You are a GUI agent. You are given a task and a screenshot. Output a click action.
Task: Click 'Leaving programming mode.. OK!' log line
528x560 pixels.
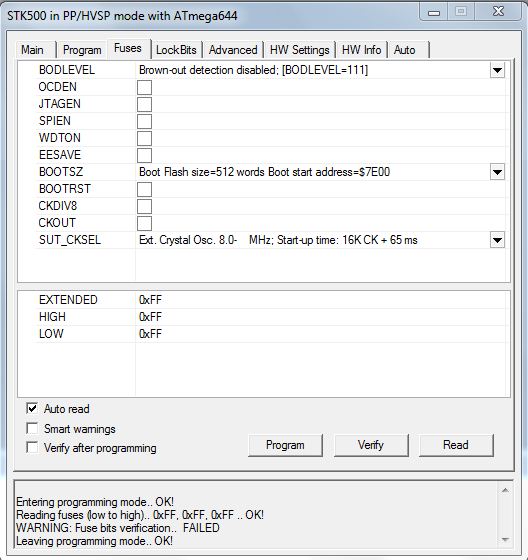pyautogui.click(x=95, y=541)
